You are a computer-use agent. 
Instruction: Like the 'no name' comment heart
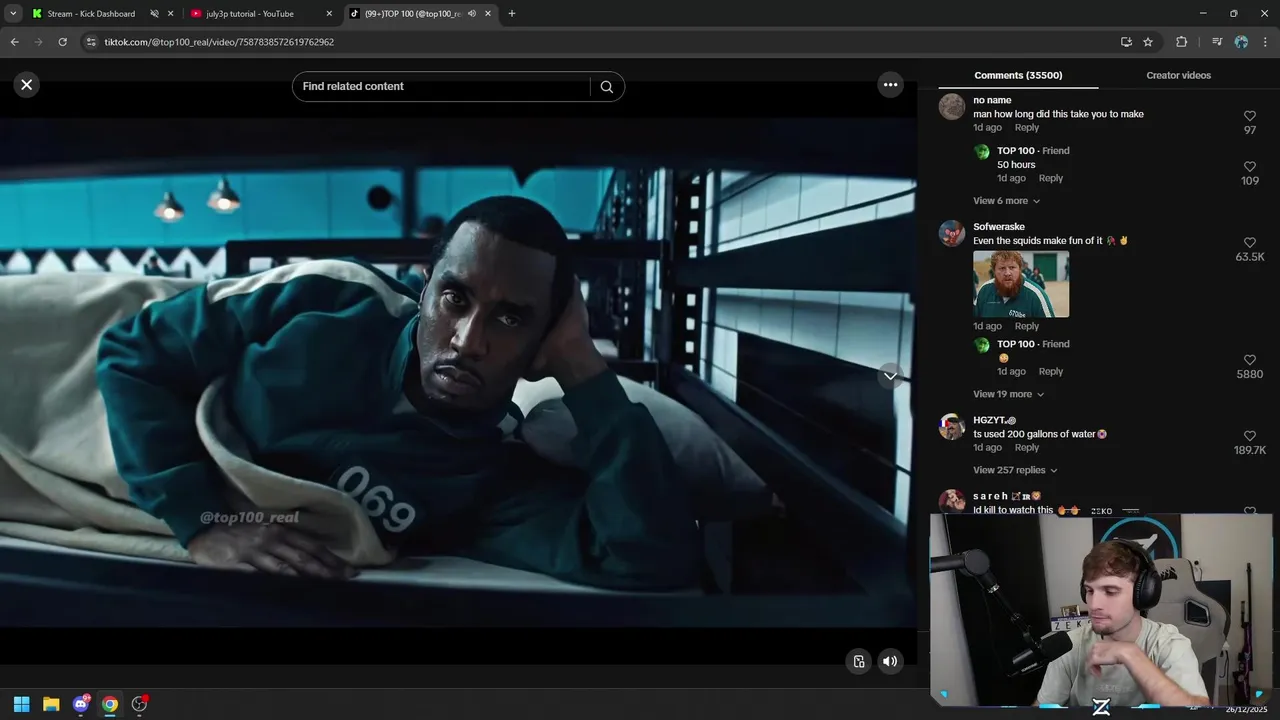pyautogui.click(x=1249, y=116)
